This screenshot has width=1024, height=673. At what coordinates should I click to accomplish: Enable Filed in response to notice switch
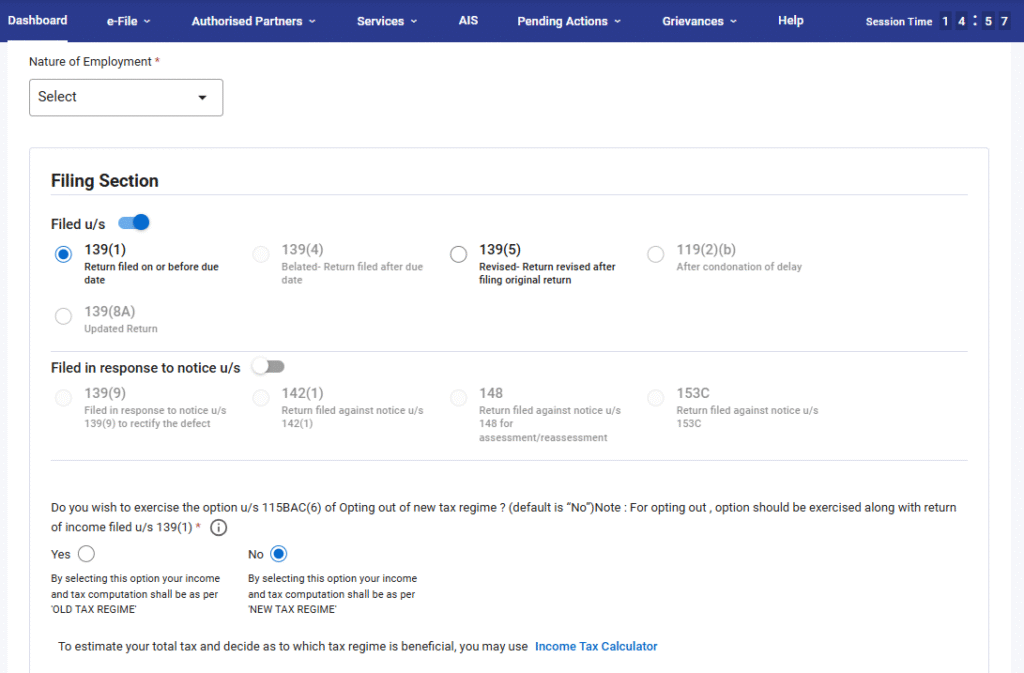268,367
